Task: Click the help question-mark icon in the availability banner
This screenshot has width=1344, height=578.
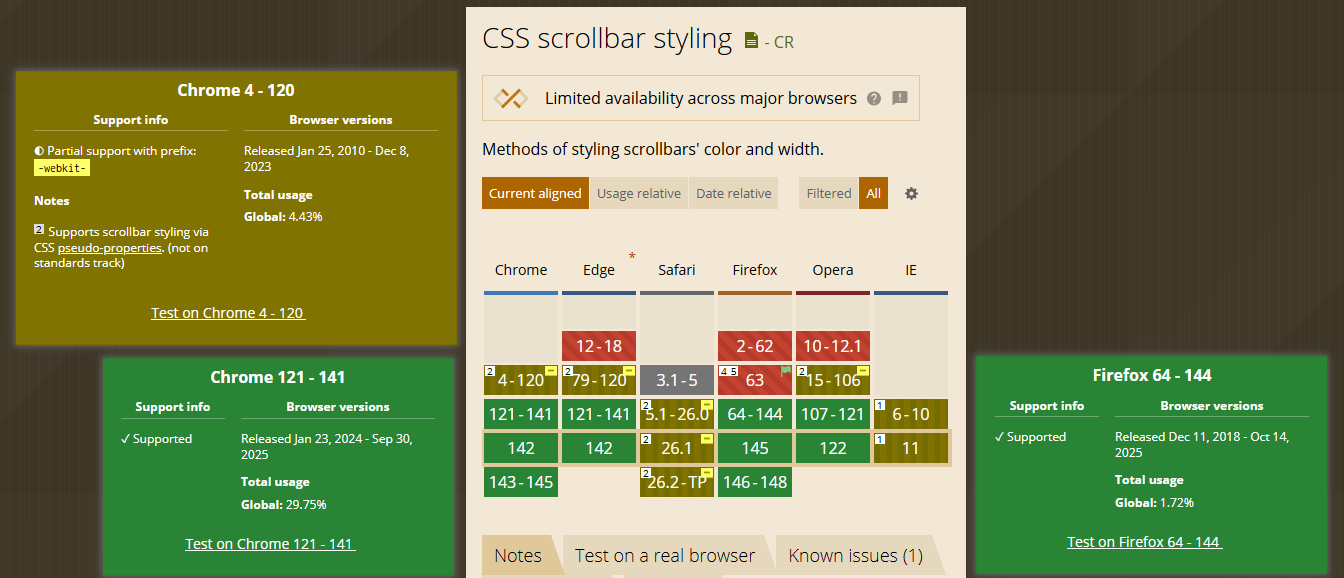Action: tap(874, 98)
